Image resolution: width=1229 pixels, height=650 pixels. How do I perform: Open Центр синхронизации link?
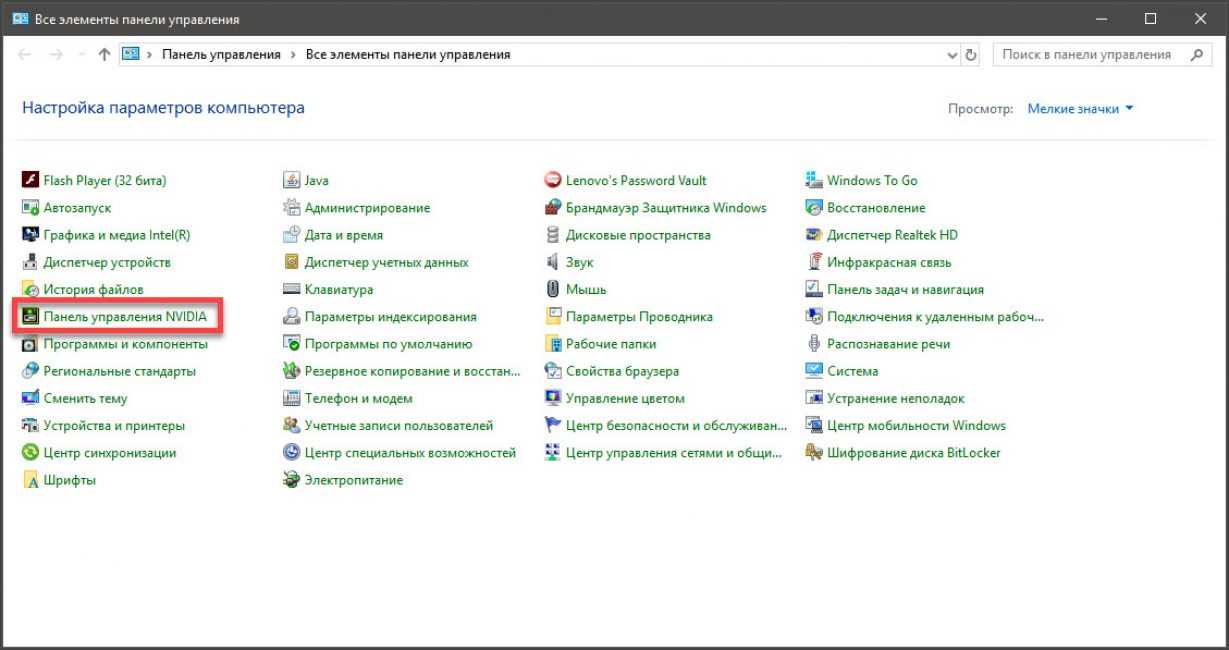coord(110,453)
